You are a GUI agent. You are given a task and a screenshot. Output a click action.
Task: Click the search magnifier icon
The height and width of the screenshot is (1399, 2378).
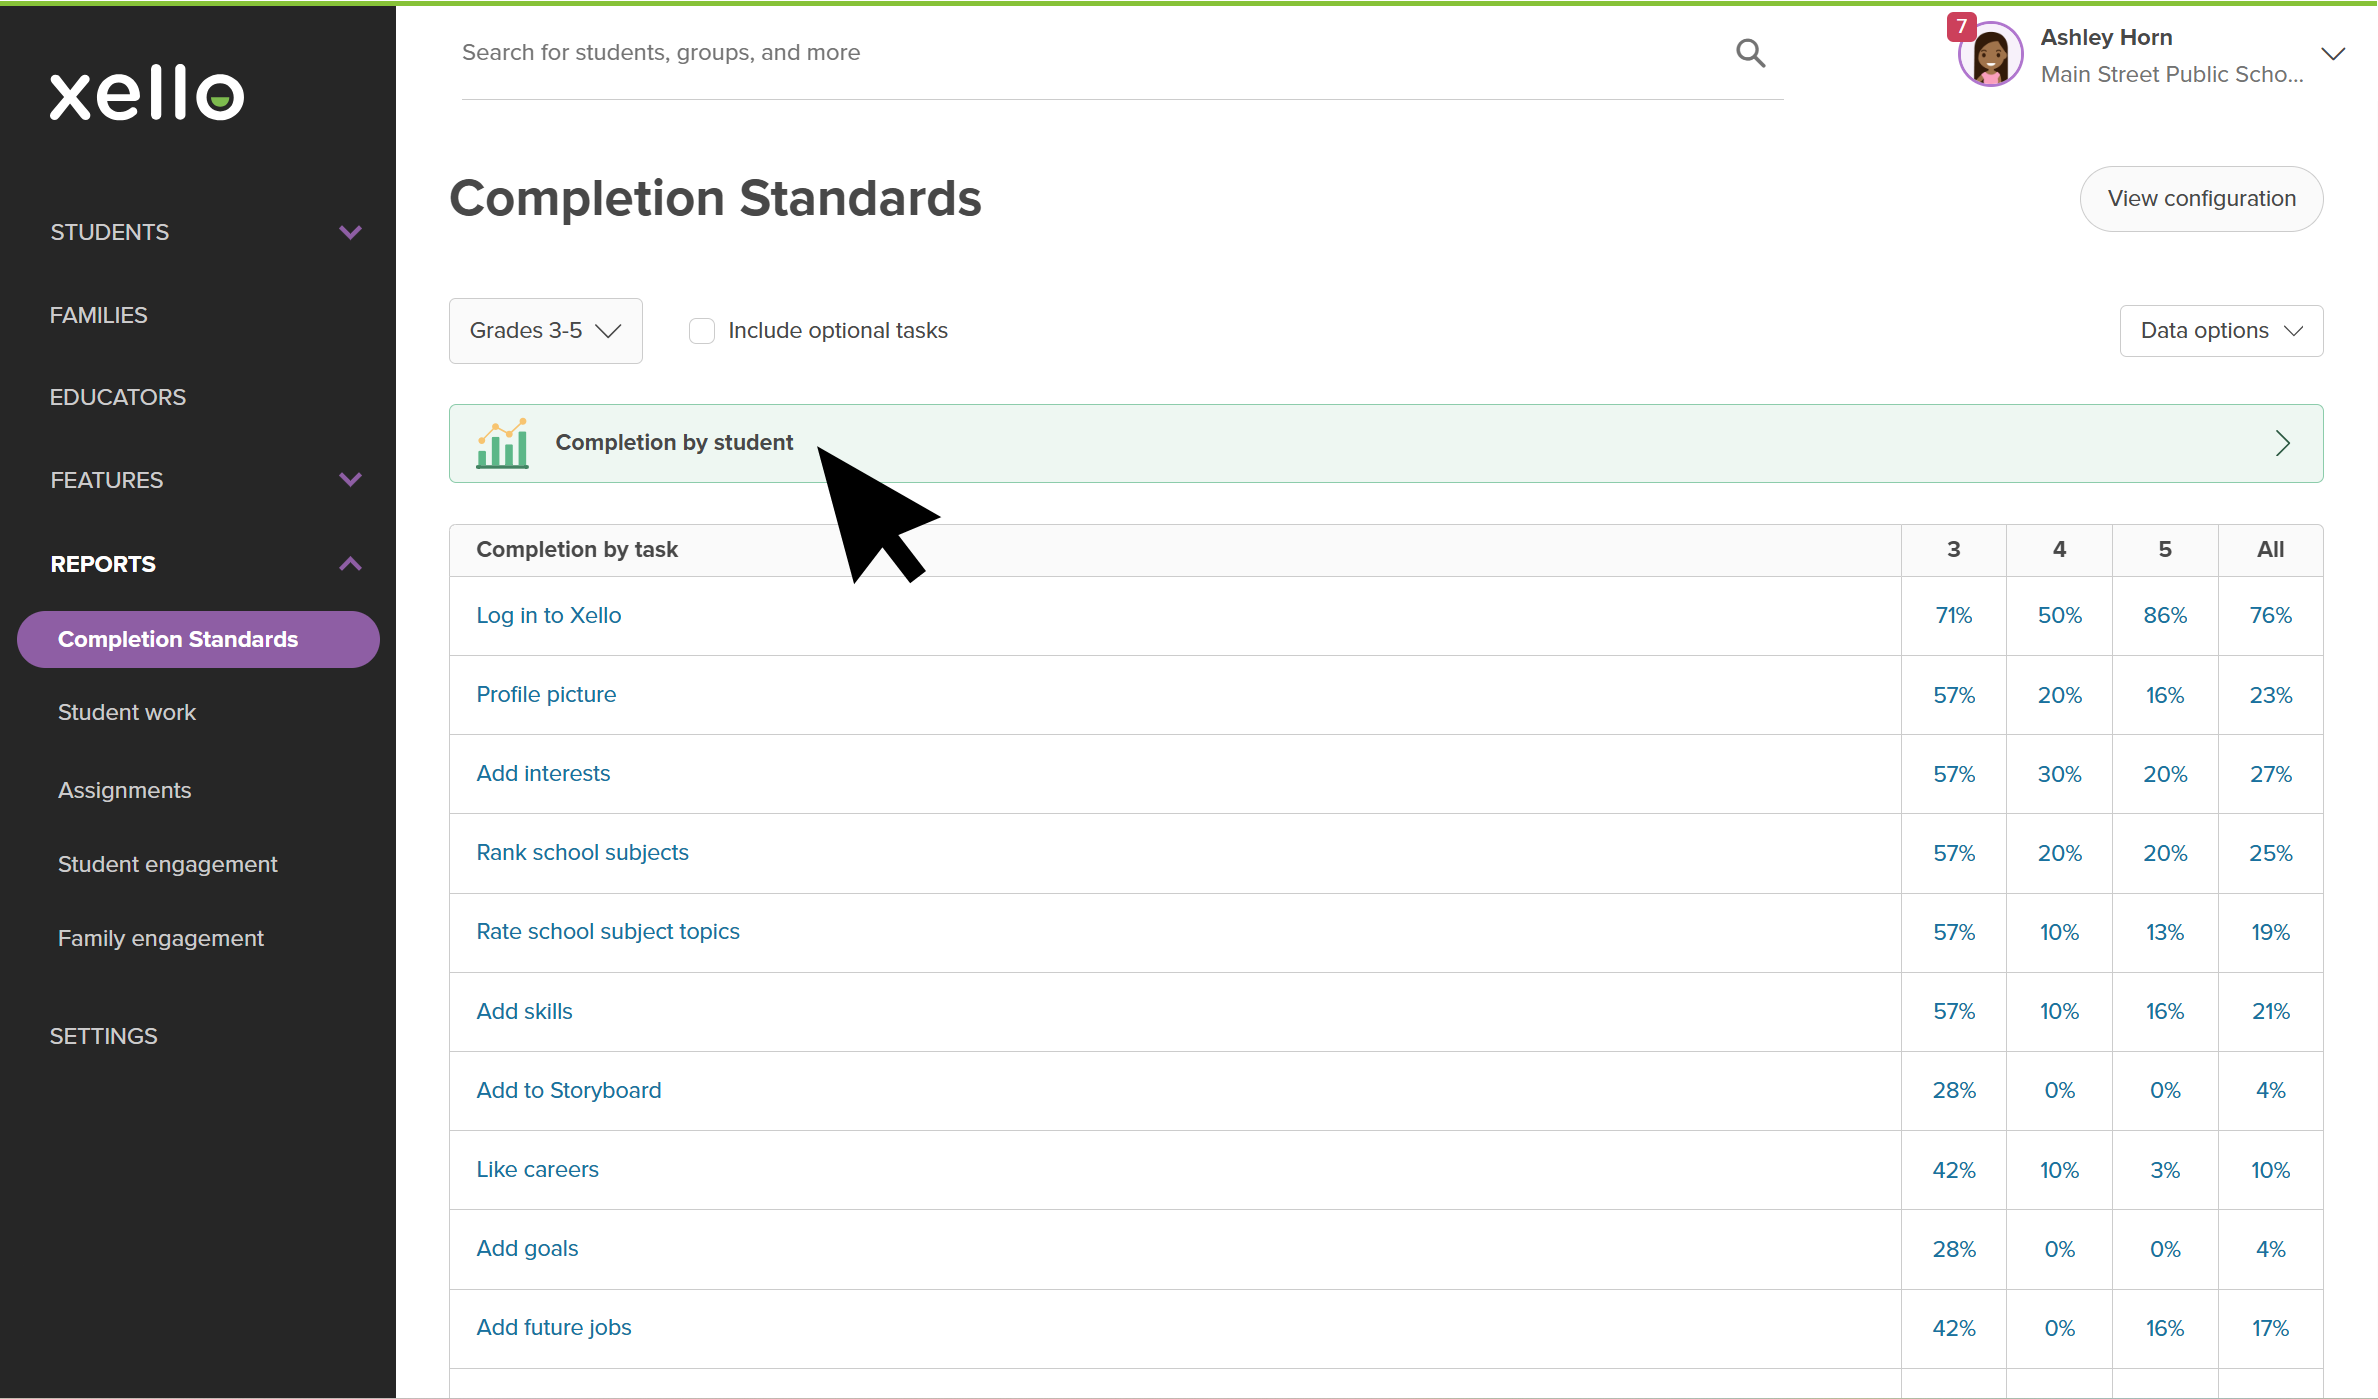[1750, 53]
